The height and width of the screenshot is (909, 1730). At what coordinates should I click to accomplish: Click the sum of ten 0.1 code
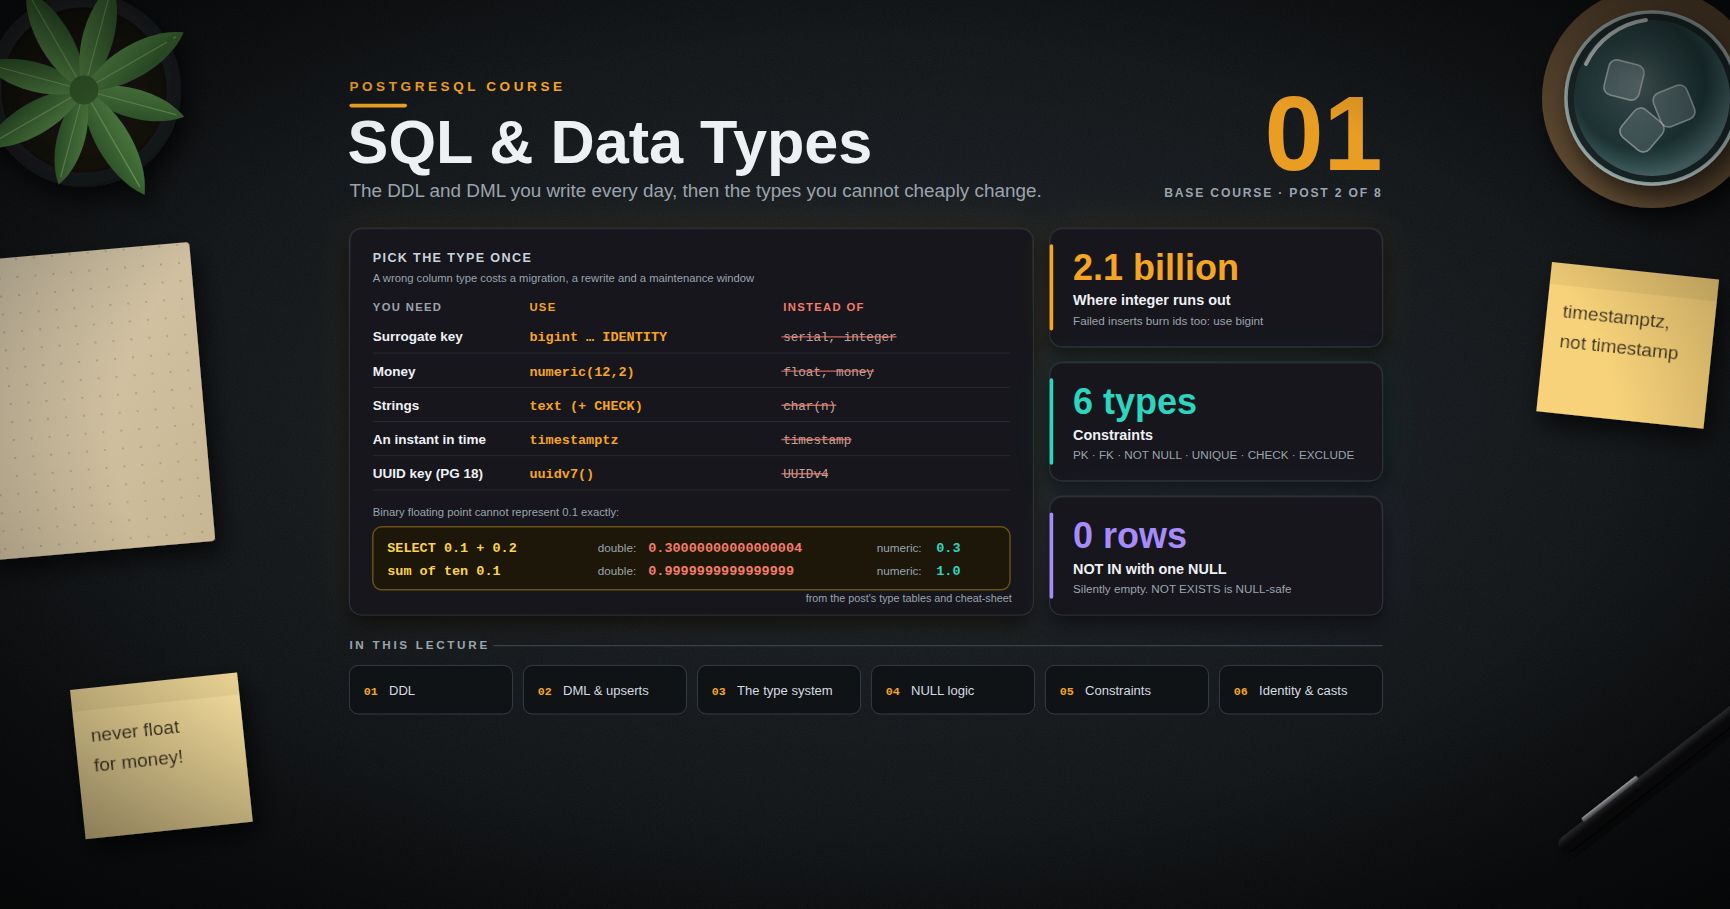444,571
